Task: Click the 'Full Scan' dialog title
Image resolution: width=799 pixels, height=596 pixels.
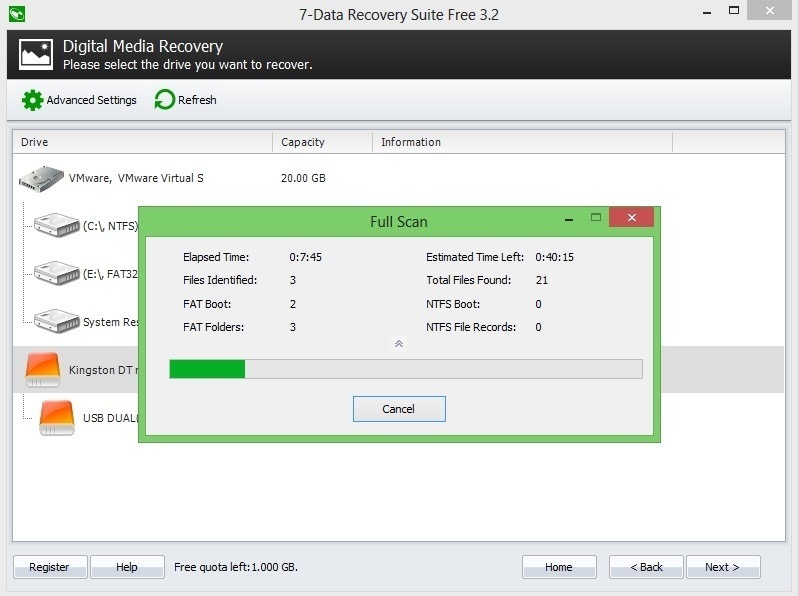Action: (399, 222)
